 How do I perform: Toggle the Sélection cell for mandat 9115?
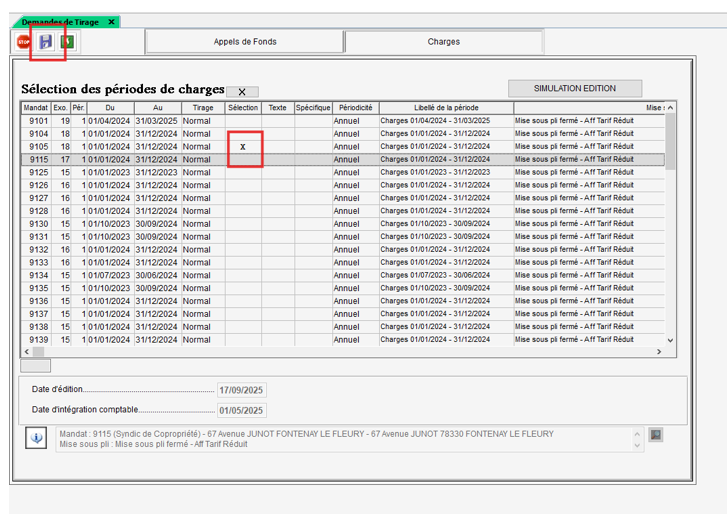click(x=242, y=160)
